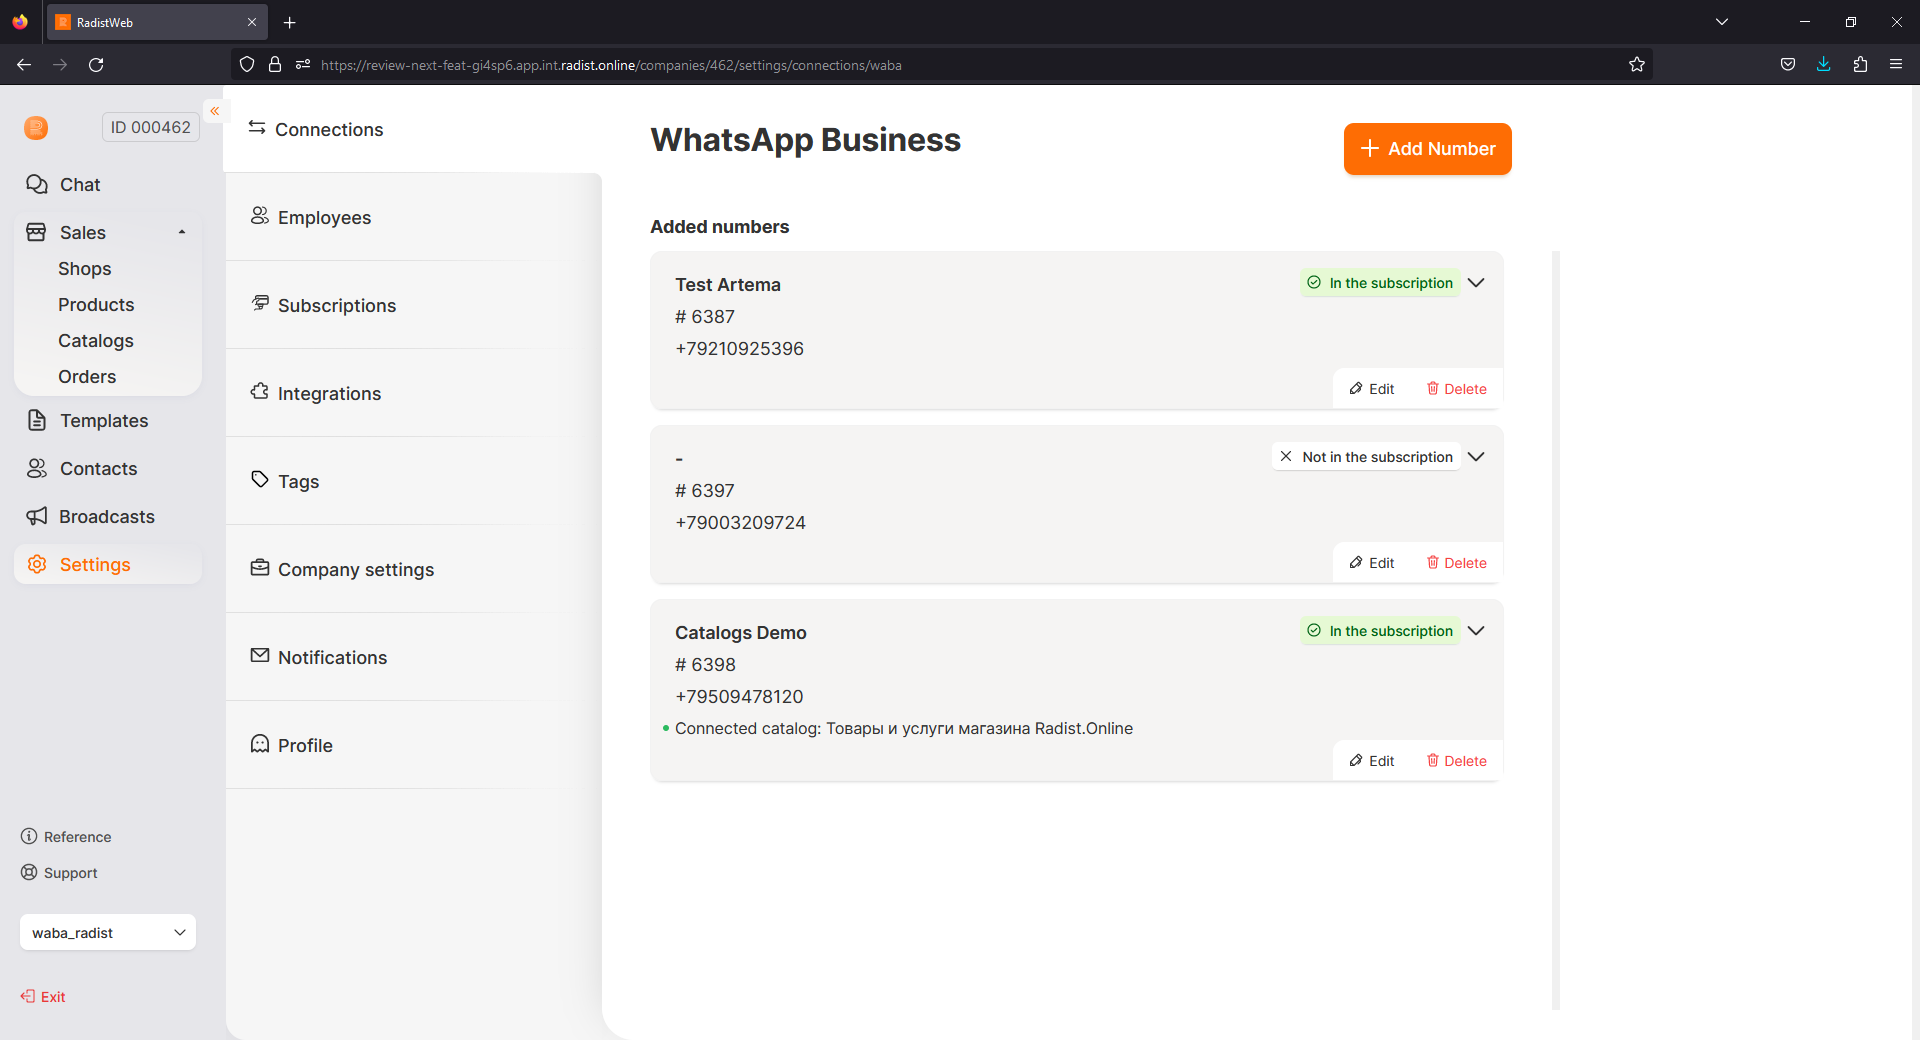The image size is (1920, 1040).
Task: Click the Broadcasts megaphone icon
Action: pyautogui.click(x=37, y=517)
